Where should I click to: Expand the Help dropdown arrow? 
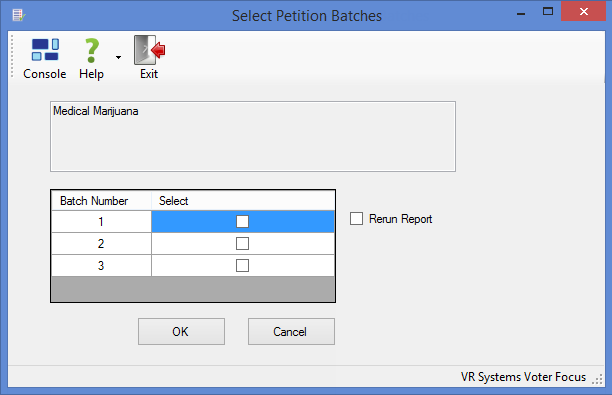click(x=118, y=57)
